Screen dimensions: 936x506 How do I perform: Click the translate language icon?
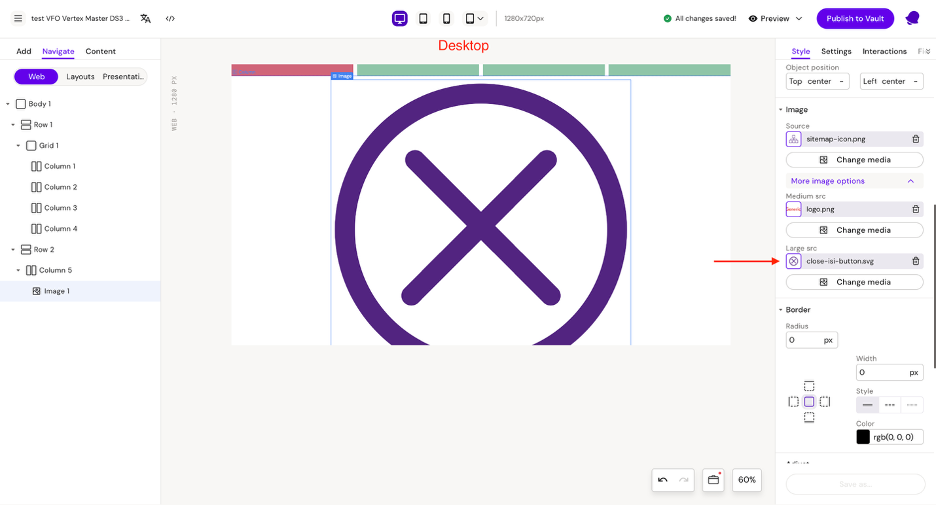[146, 18]
